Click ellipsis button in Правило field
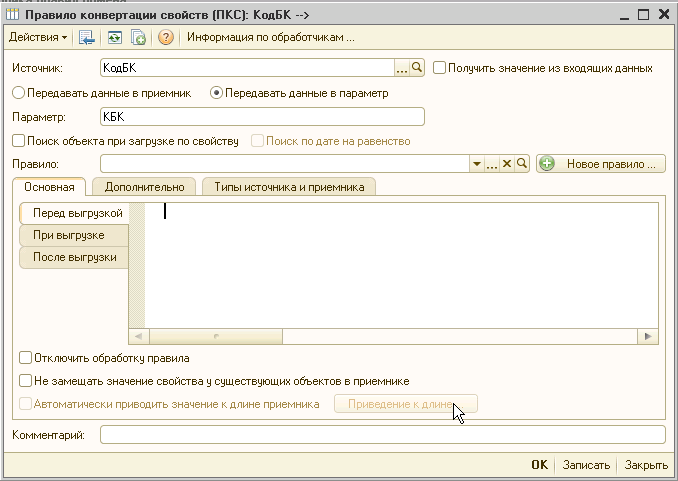Viewport: 678px width, 481px height. pos(492,164)
